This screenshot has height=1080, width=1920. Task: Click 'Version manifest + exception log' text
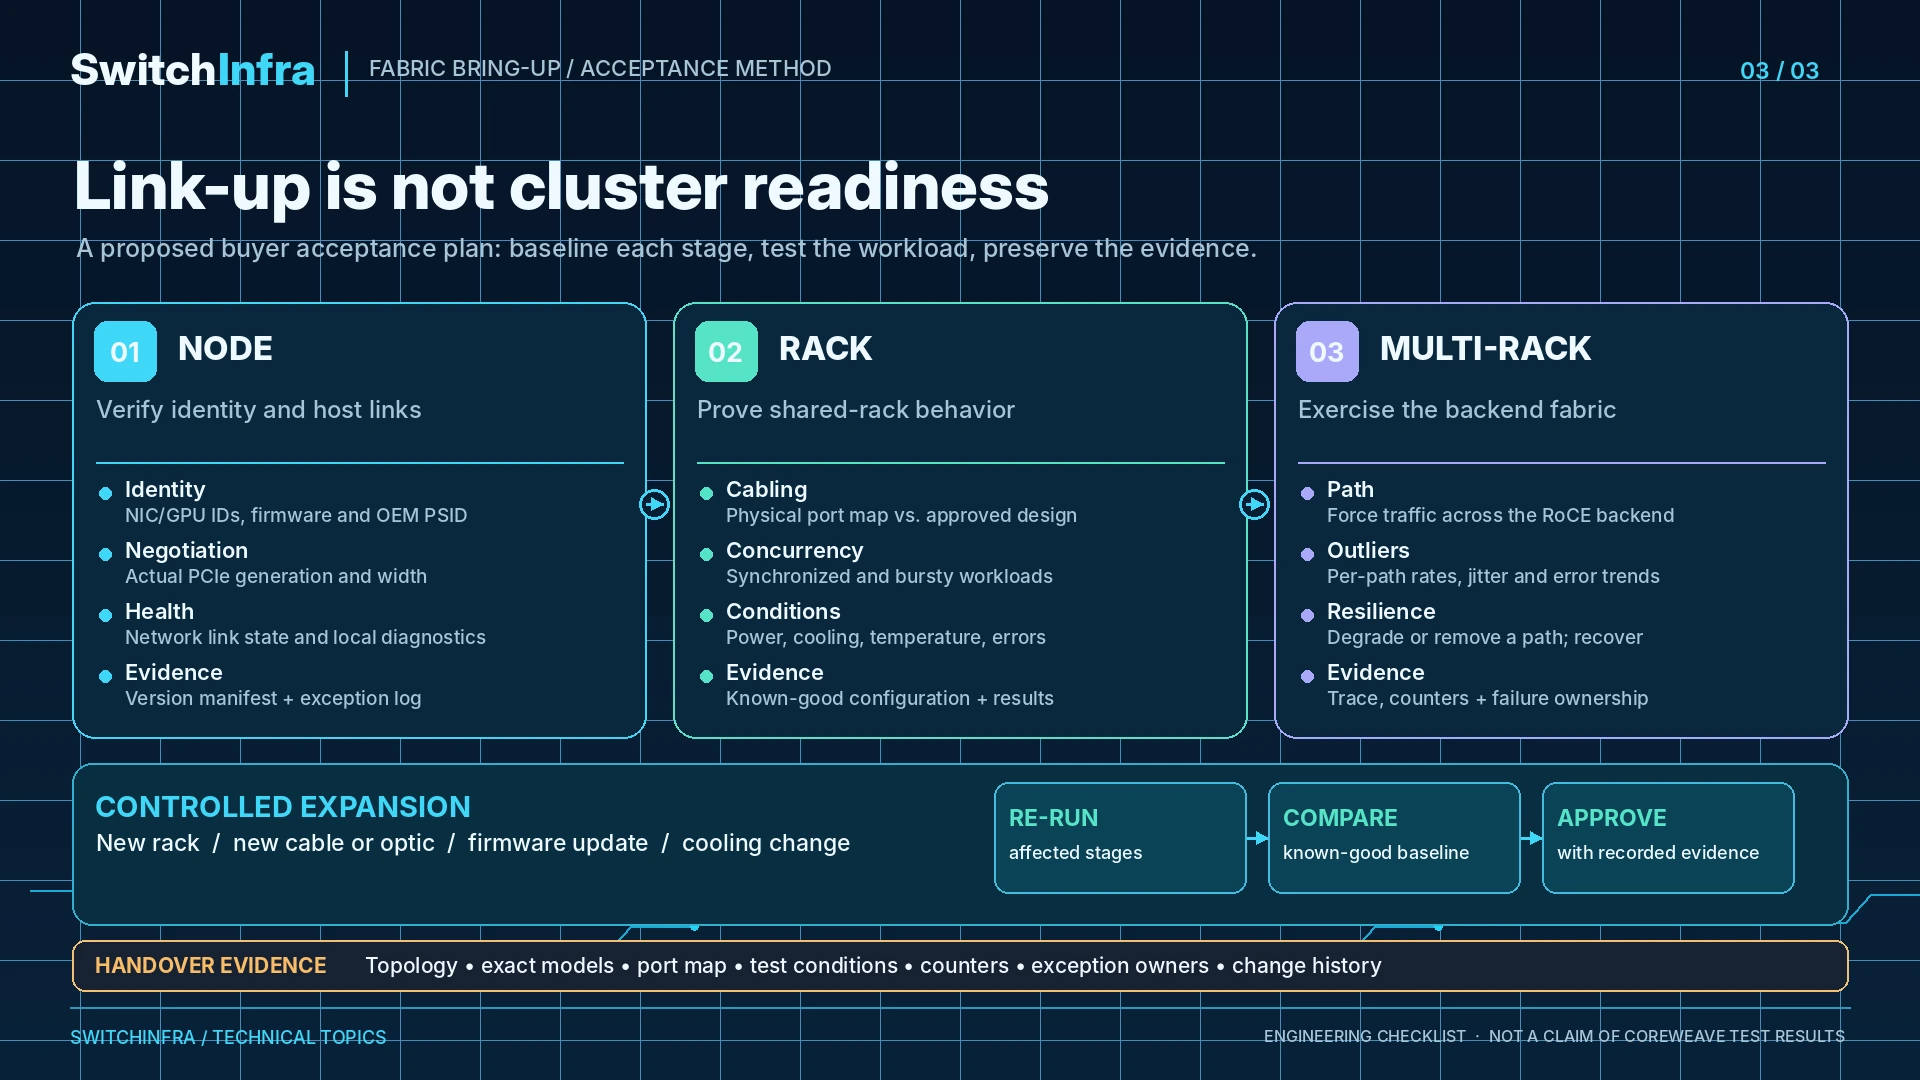point(273,698)
